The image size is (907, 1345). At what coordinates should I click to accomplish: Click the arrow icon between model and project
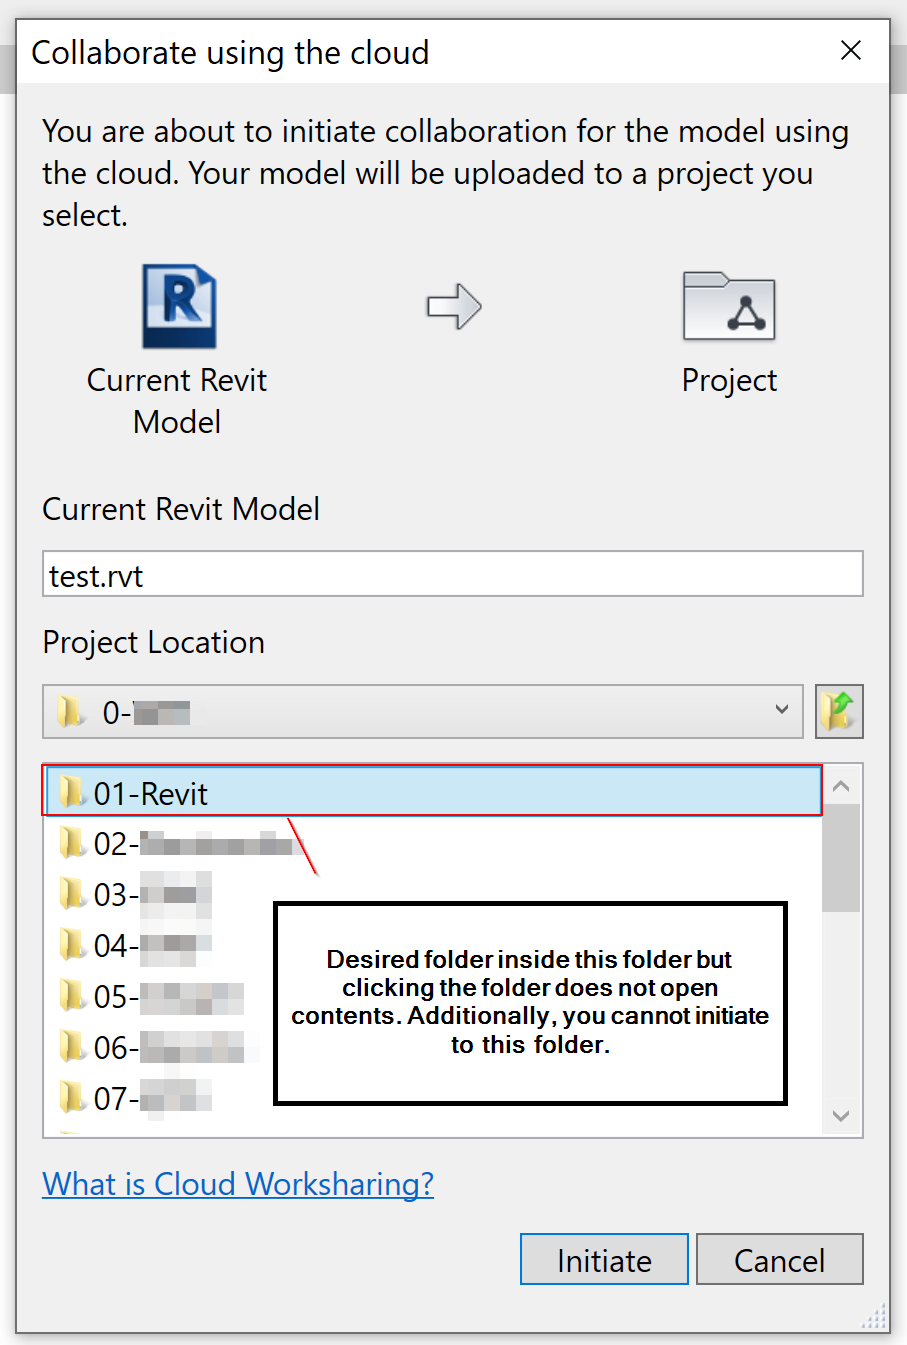[x=455, y=306]
